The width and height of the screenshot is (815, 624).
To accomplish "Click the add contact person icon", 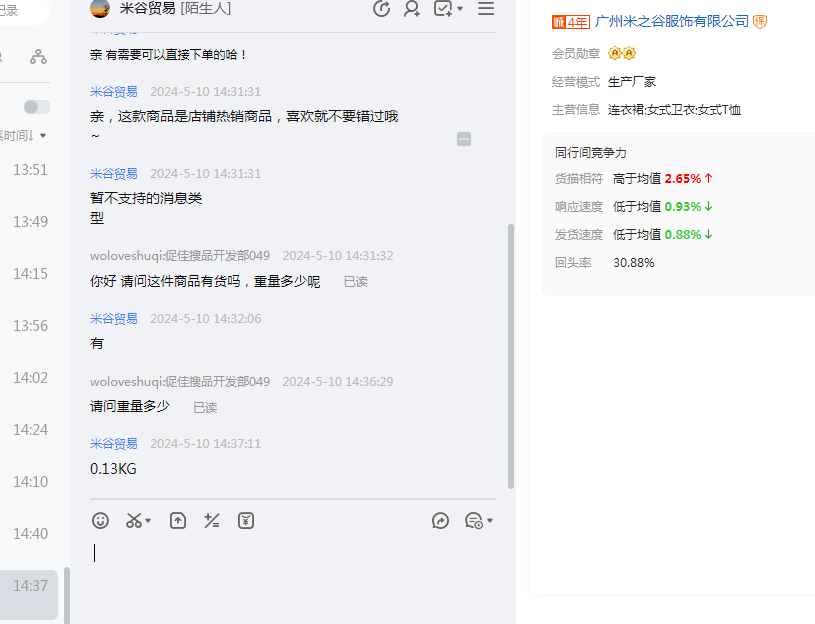I will 411,9.
